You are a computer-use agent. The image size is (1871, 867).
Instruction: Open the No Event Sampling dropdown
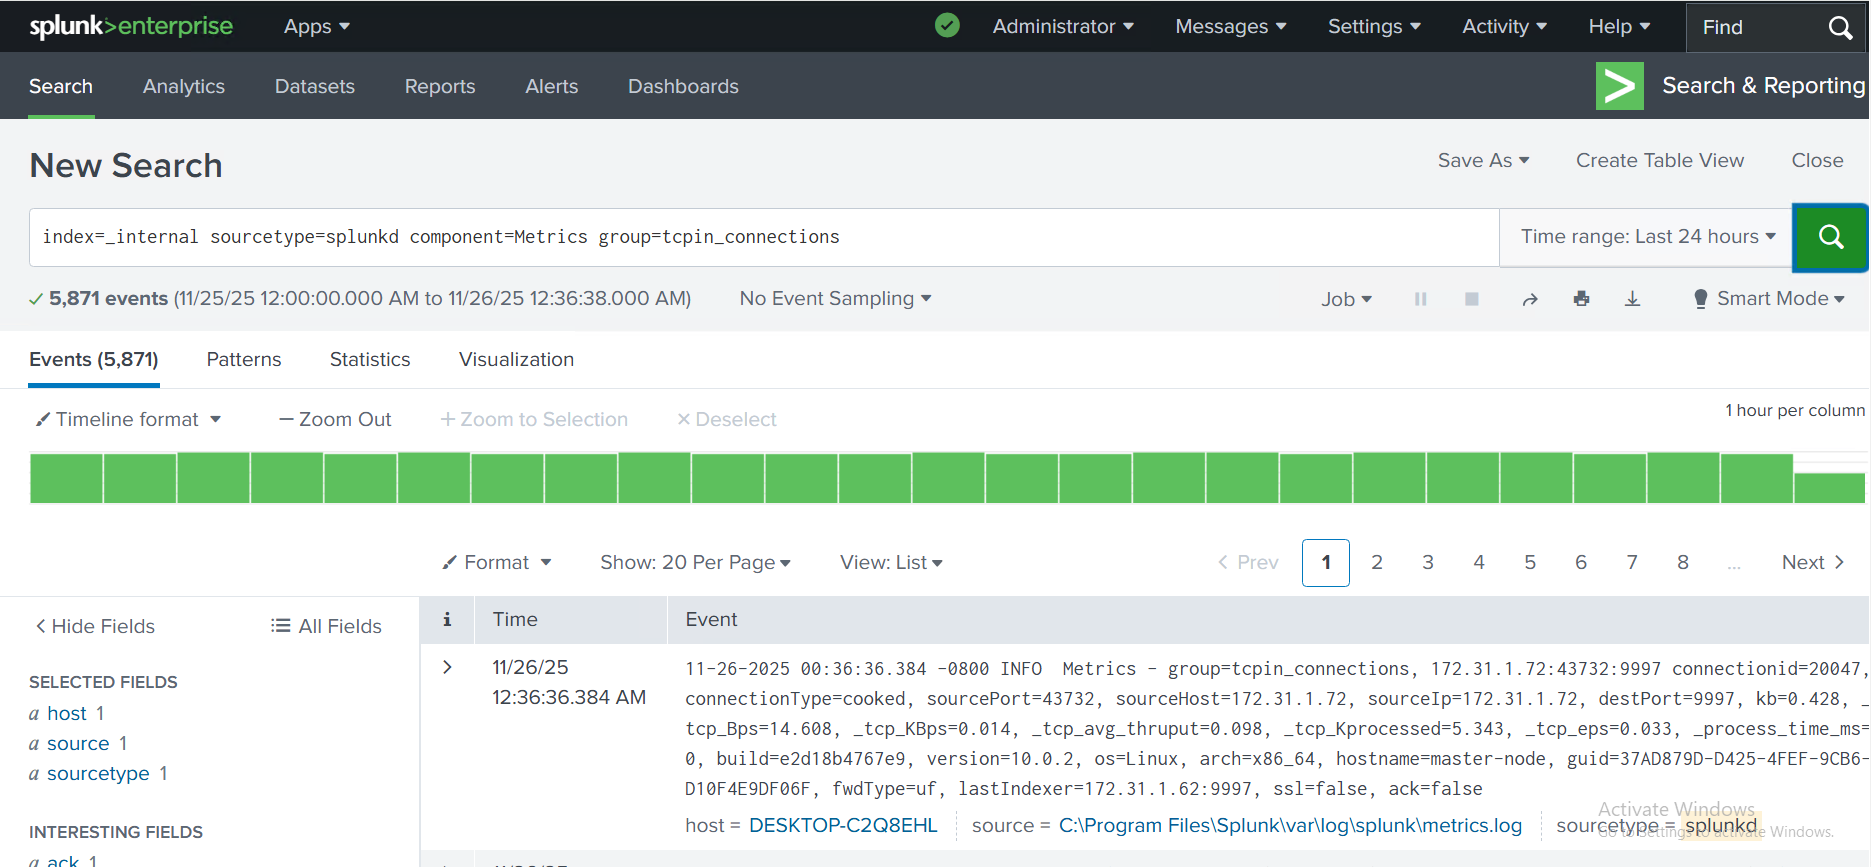coord(835,299)
